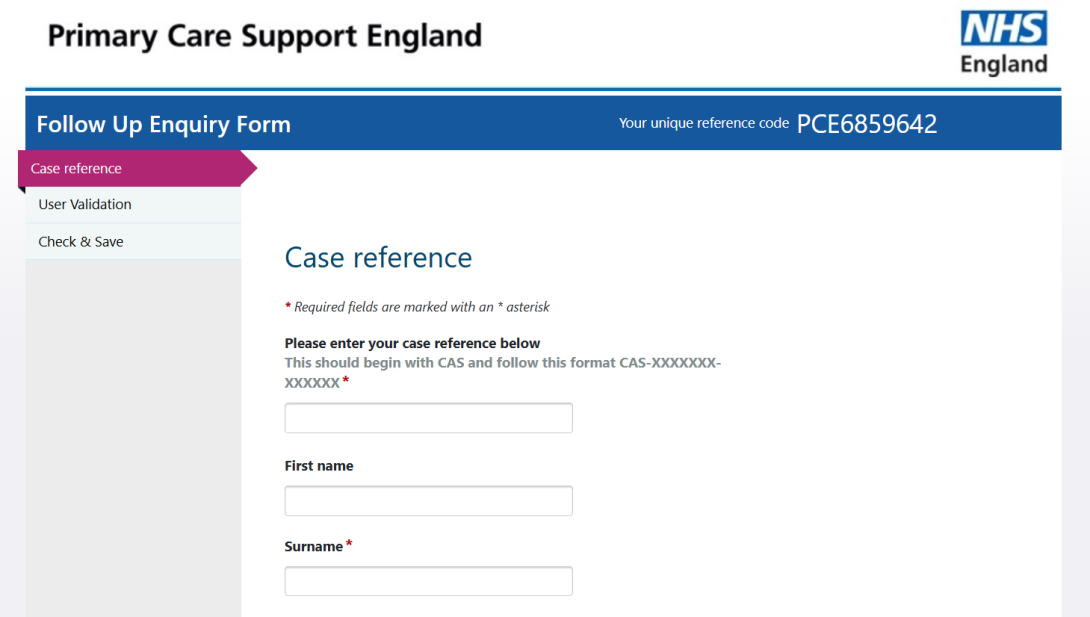Image resolution: width=1090 pixels, height=617 pixels.
Task: Select the User Validation step
Action: (x=85, y=204)
